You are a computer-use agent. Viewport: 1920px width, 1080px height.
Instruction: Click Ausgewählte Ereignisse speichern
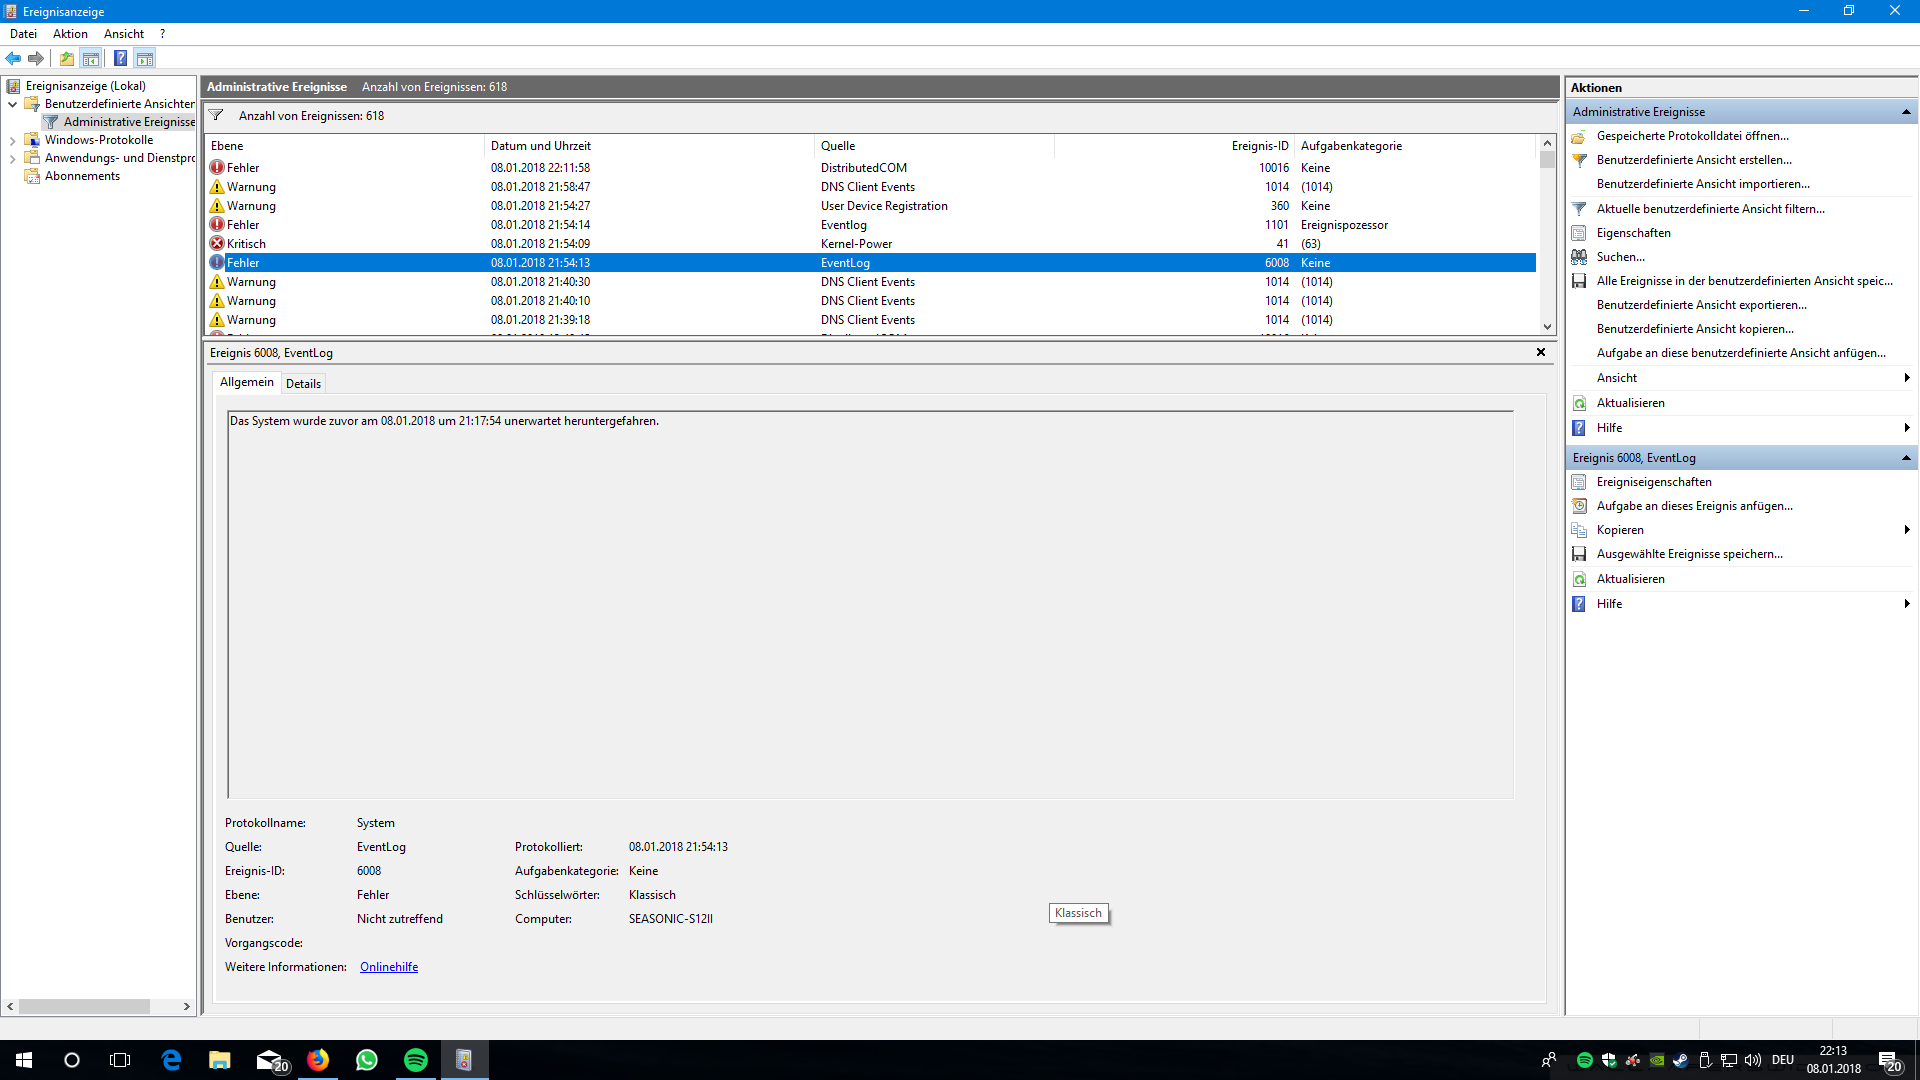tap(1689, 554)
